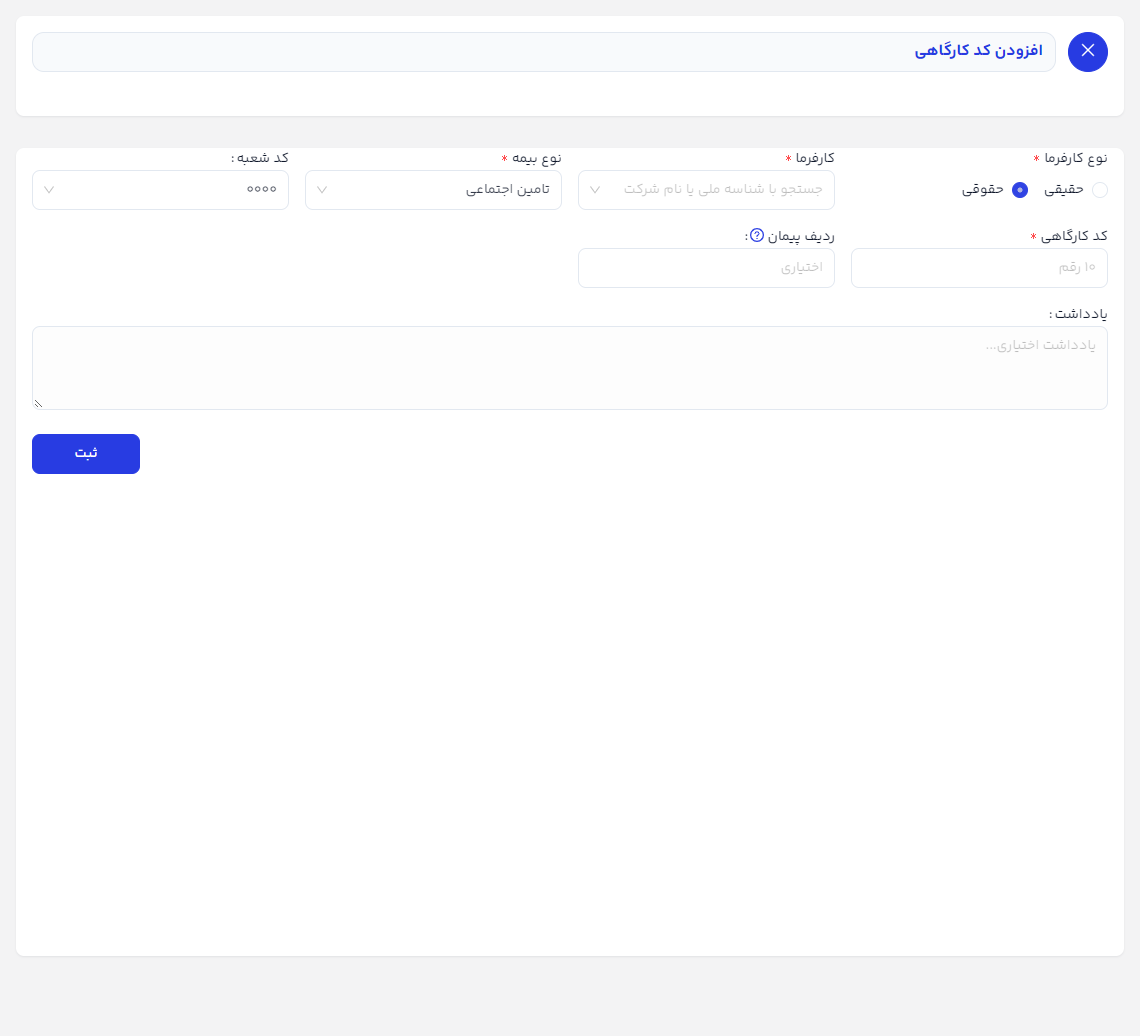Open the کارفرما search dropdown
1140x1036 pixels.
[706, 190]
